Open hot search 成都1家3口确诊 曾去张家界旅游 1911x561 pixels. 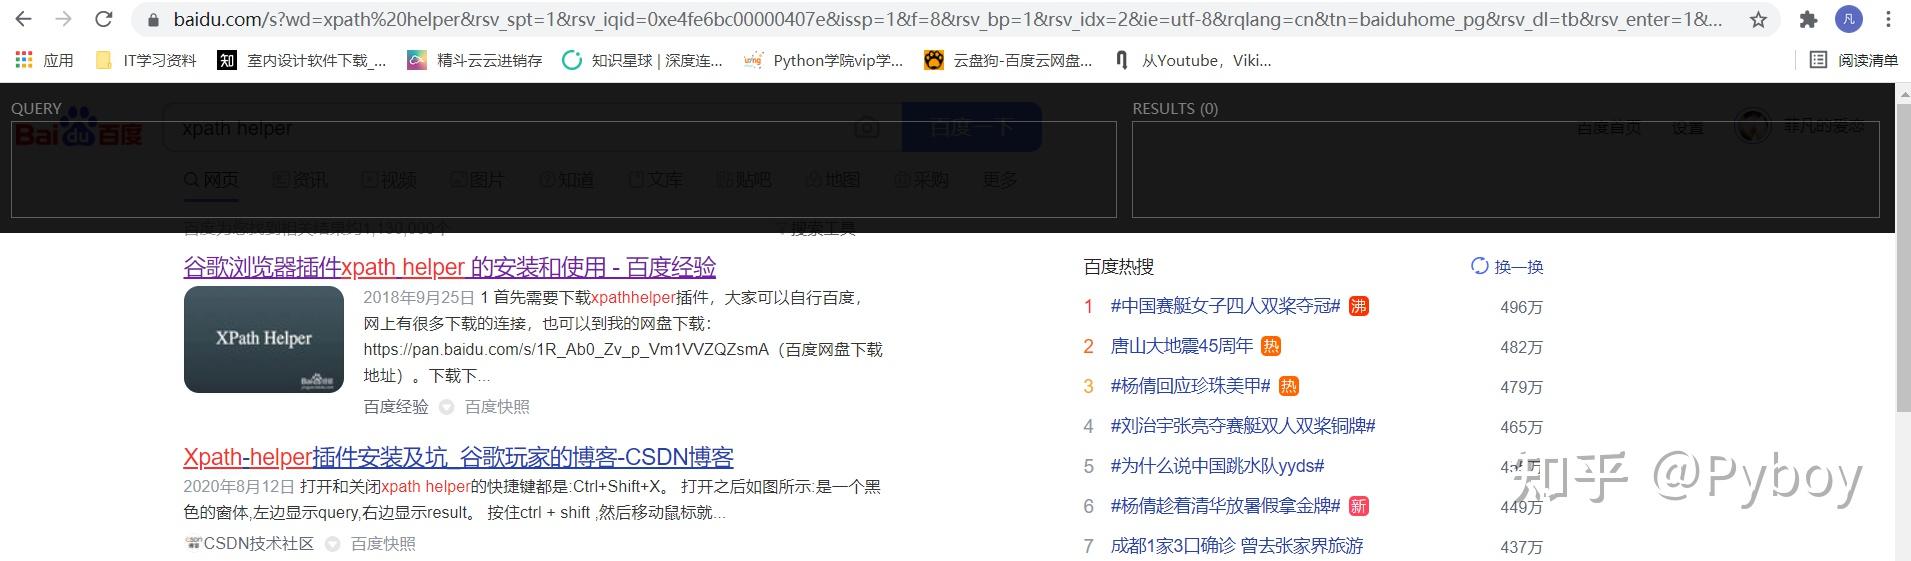1237,546
